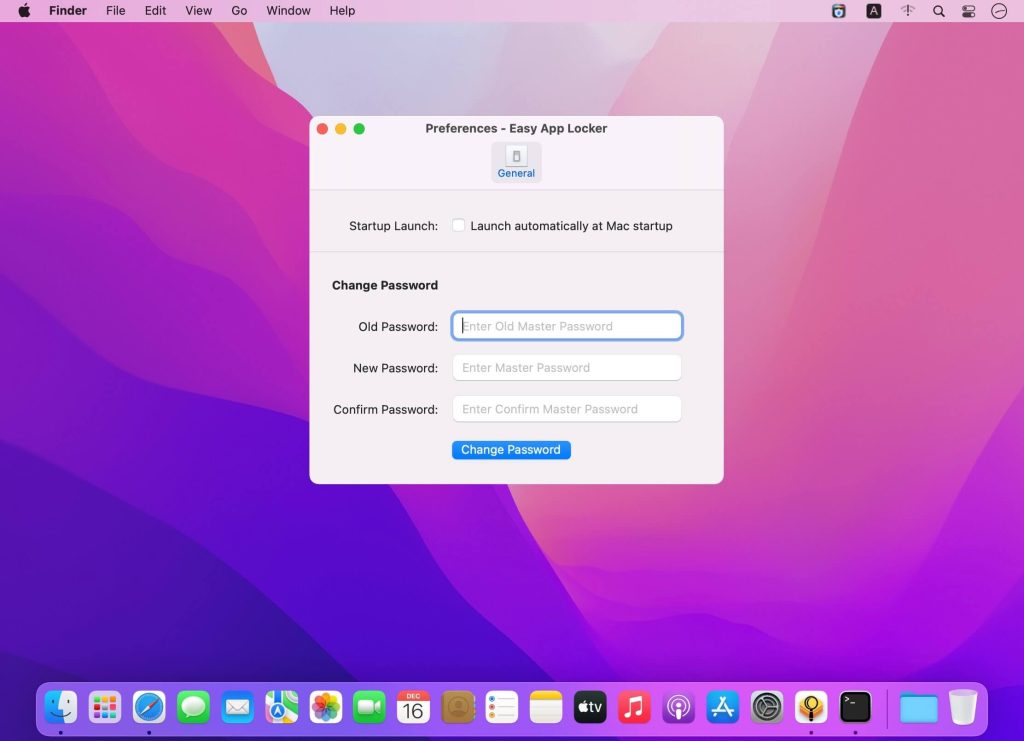
Task: Open Control Center from the menu bar
Action: (x=967, y=11)
